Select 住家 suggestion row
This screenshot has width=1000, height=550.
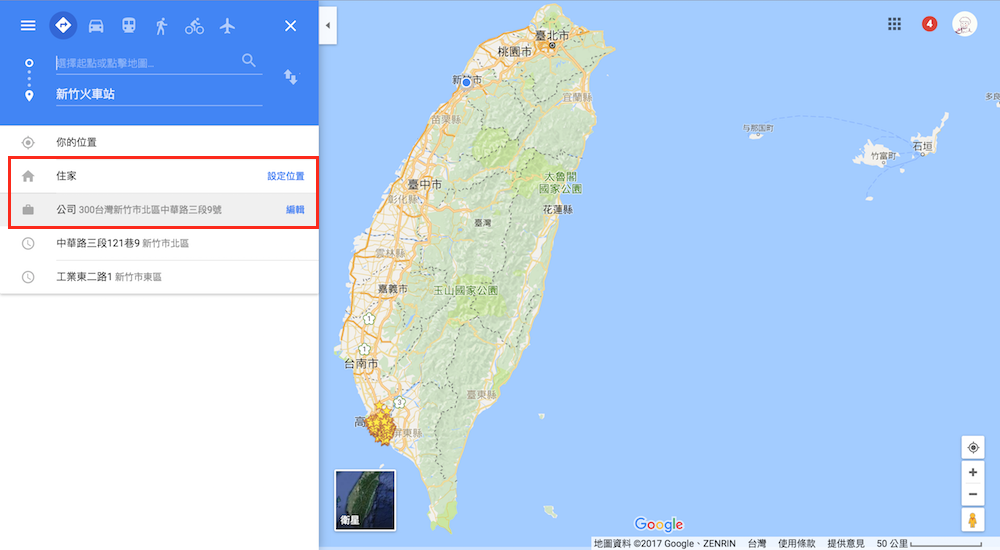(x=159, y=176)
